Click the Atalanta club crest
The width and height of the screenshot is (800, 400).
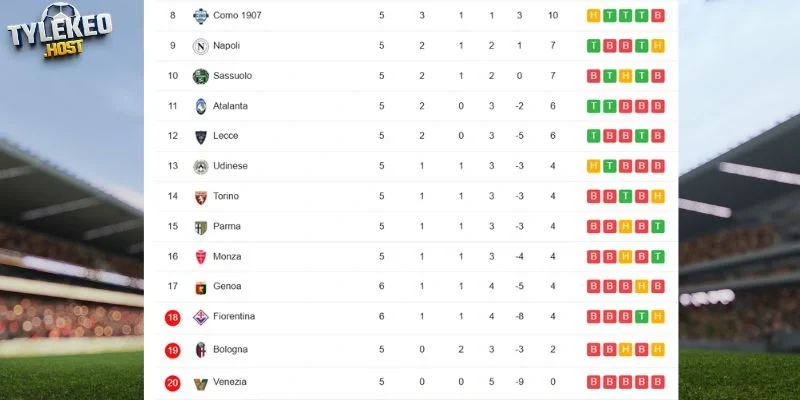[201, 106]
